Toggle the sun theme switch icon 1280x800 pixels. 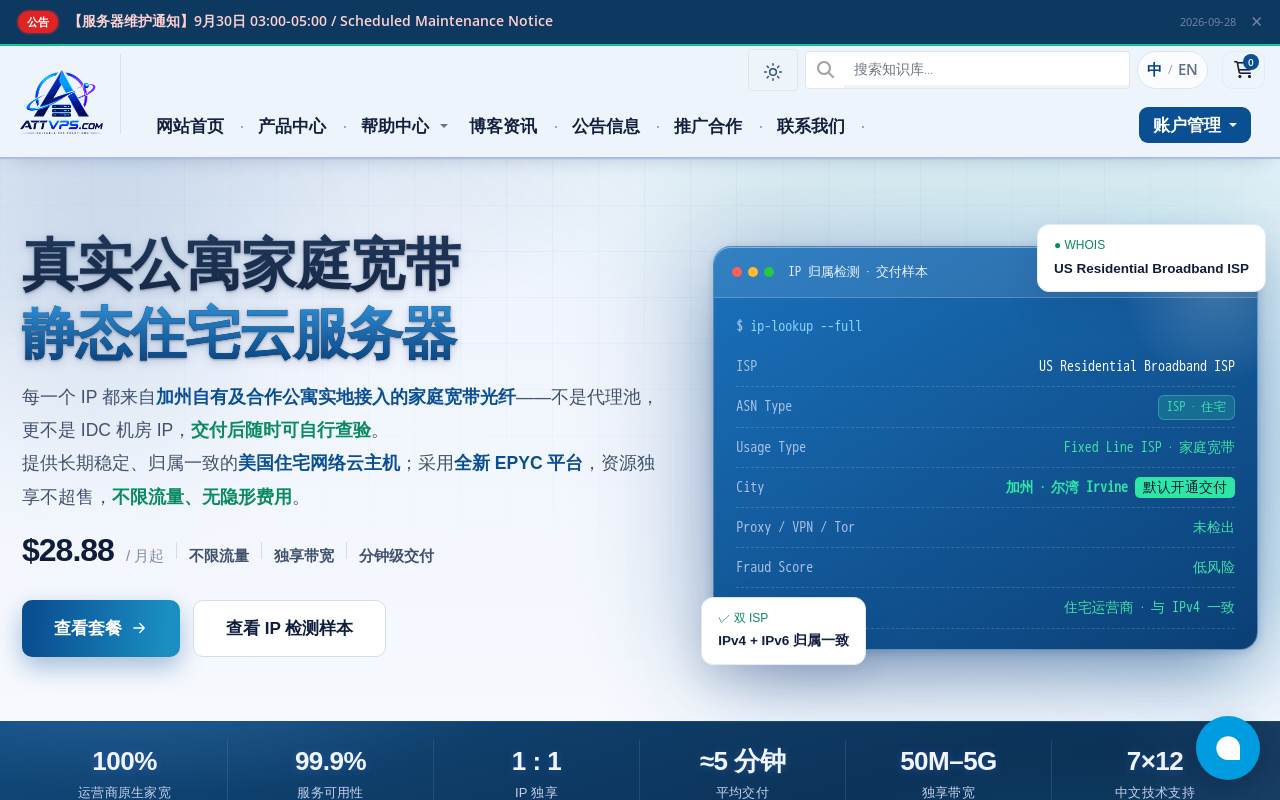pos(773,71)
